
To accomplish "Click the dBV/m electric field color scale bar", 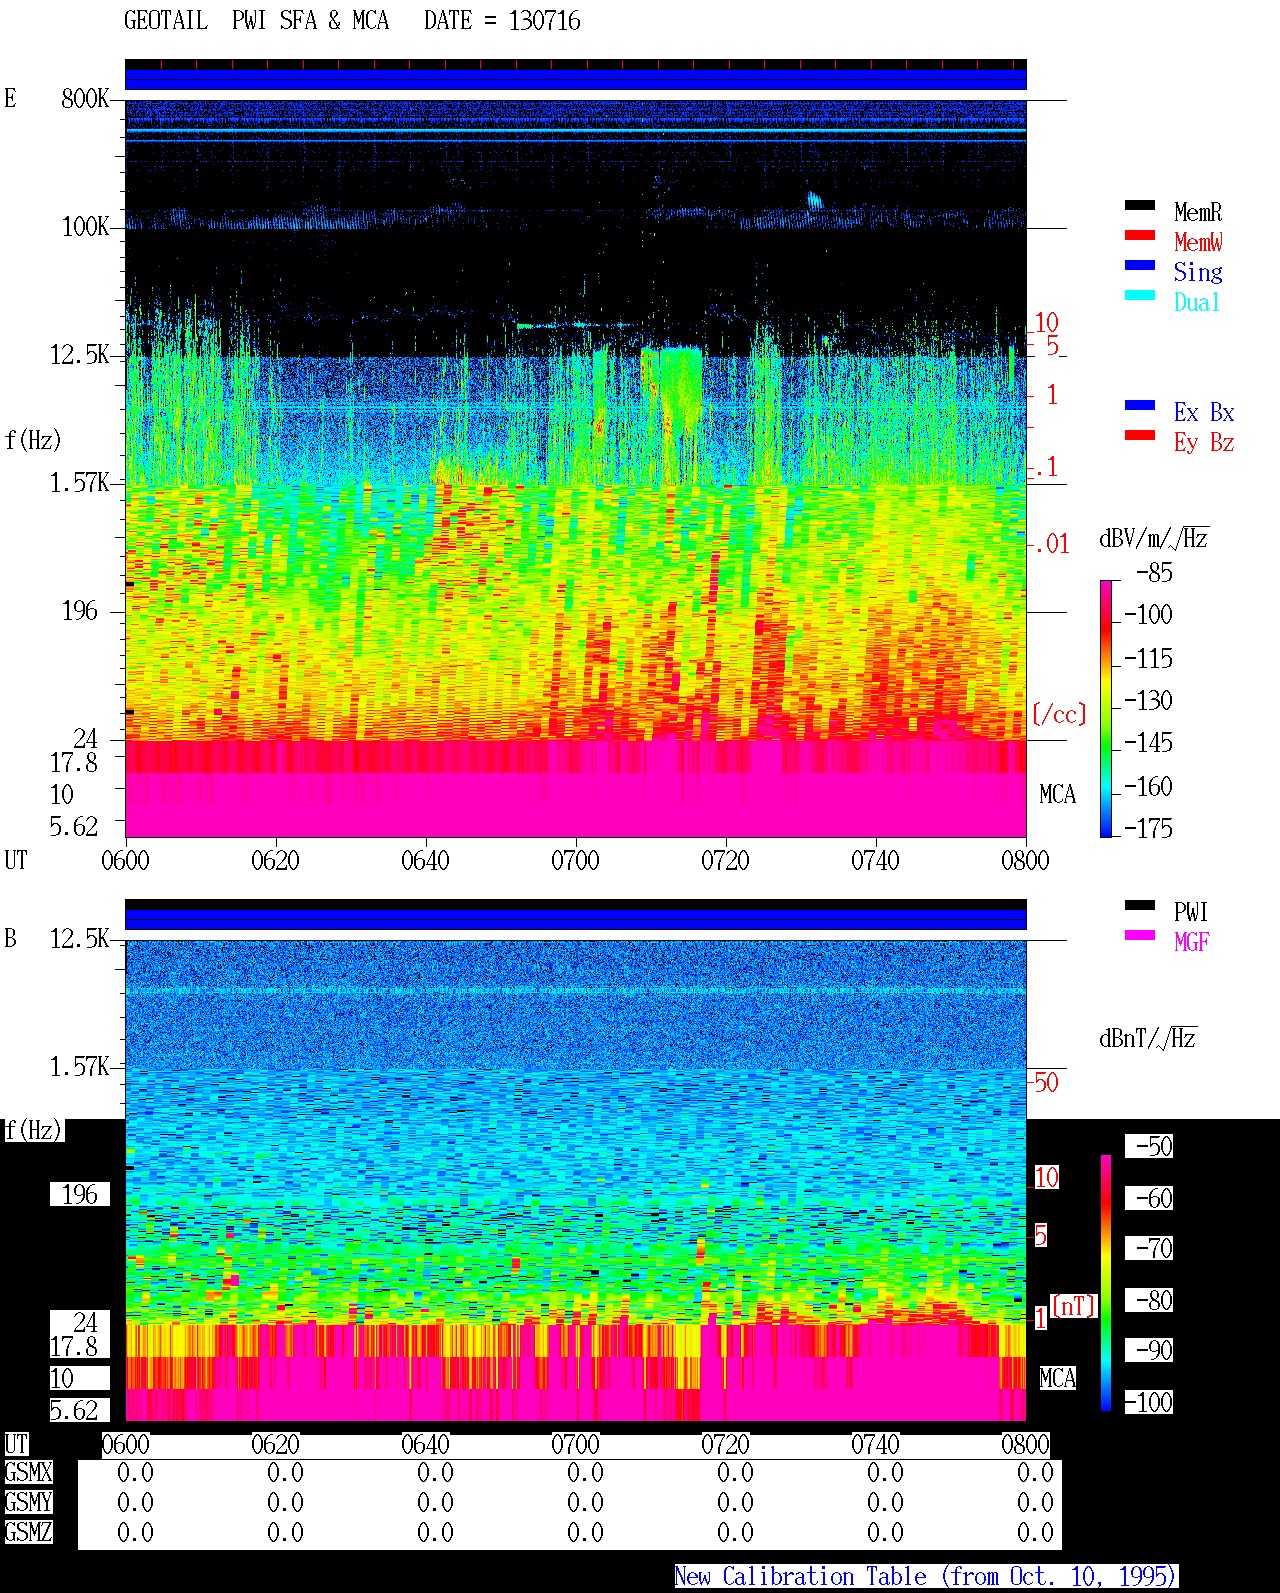I will click(x=1106, y=708).
